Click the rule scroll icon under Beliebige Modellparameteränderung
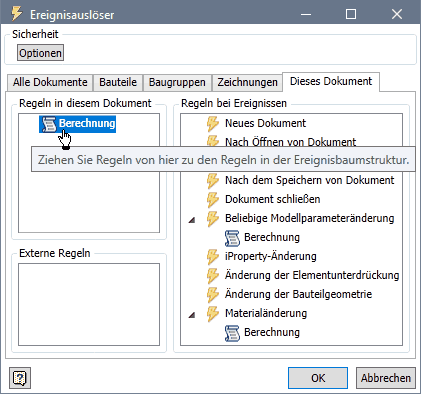 pyautogui.click(x=232, y=238)
